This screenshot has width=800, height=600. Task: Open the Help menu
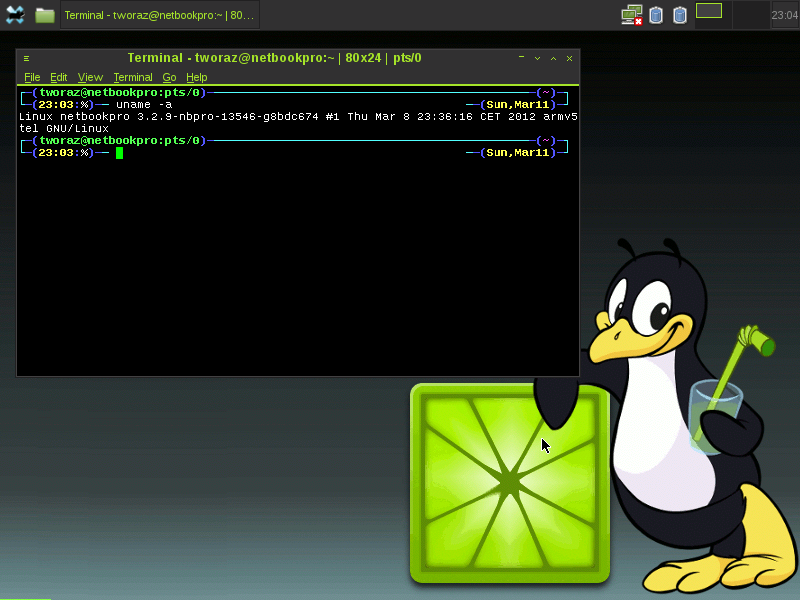[x=196, y=78]
